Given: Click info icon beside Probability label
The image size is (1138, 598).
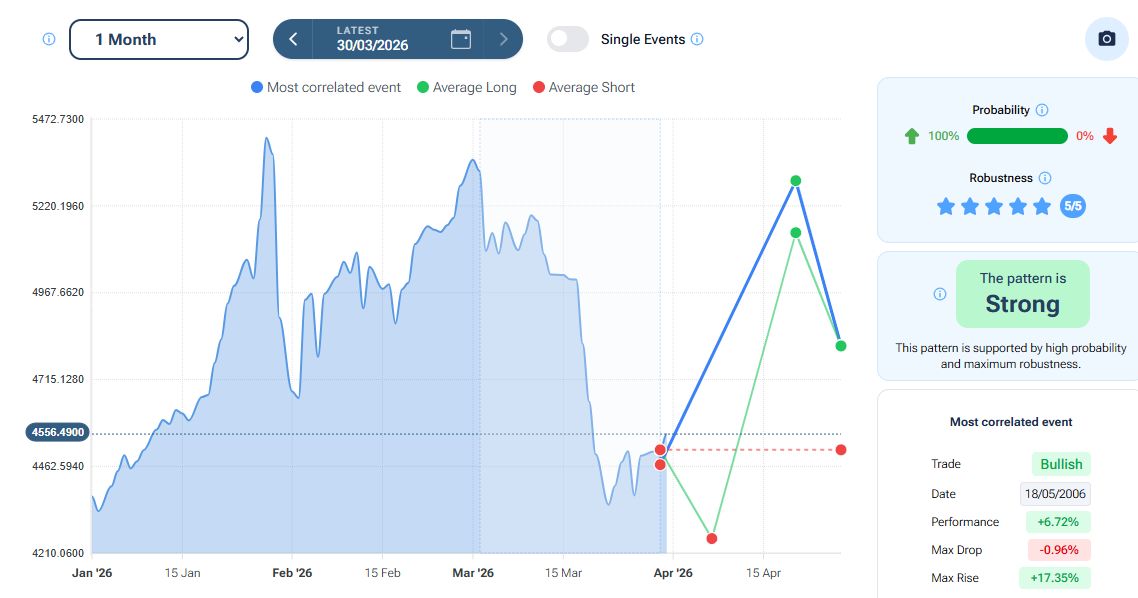Looking at the screenshot, I should click(1041, 110).
